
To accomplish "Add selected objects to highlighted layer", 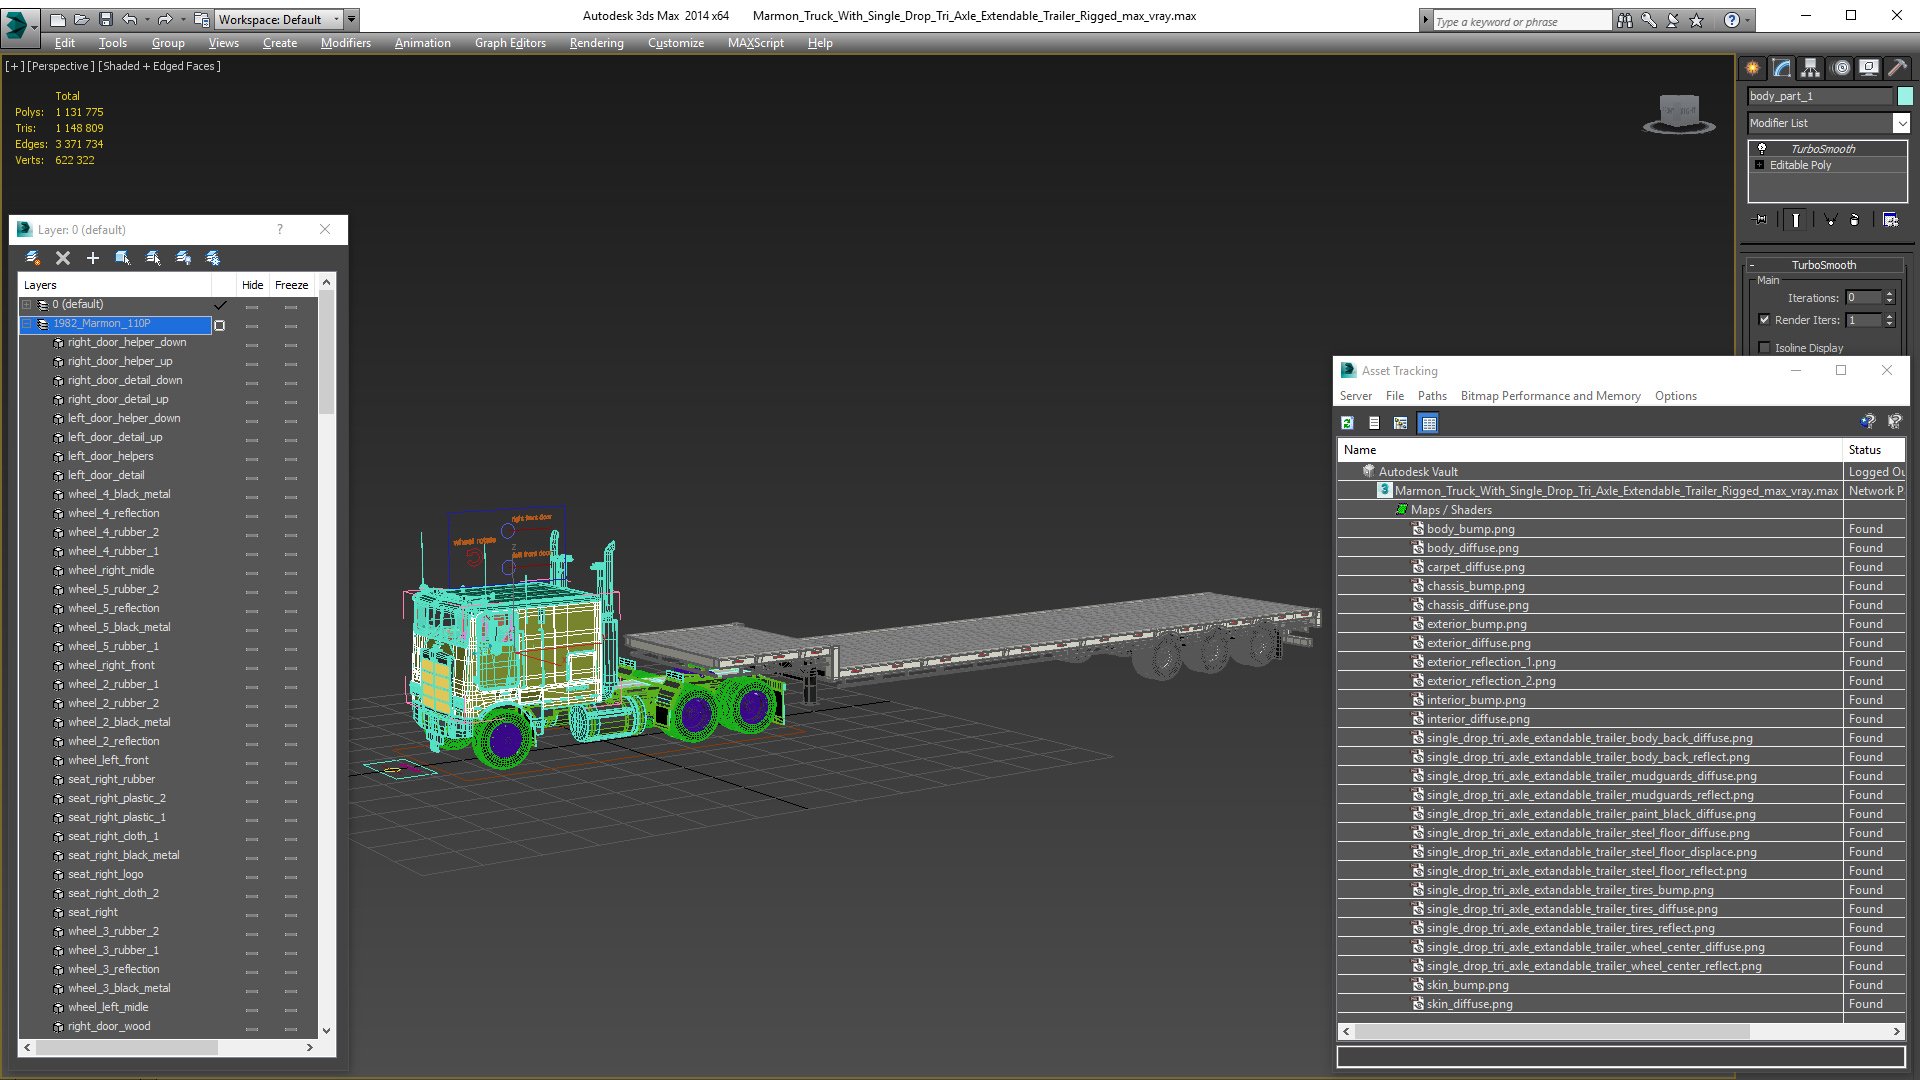I will pos(93,258).
